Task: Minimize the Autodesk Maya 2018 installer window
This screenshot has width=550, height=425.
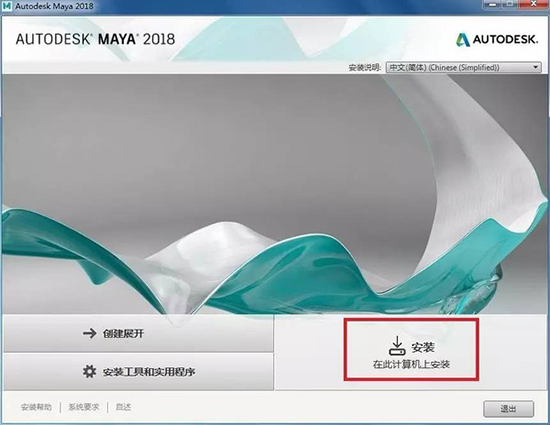Action: coord(492,4)
